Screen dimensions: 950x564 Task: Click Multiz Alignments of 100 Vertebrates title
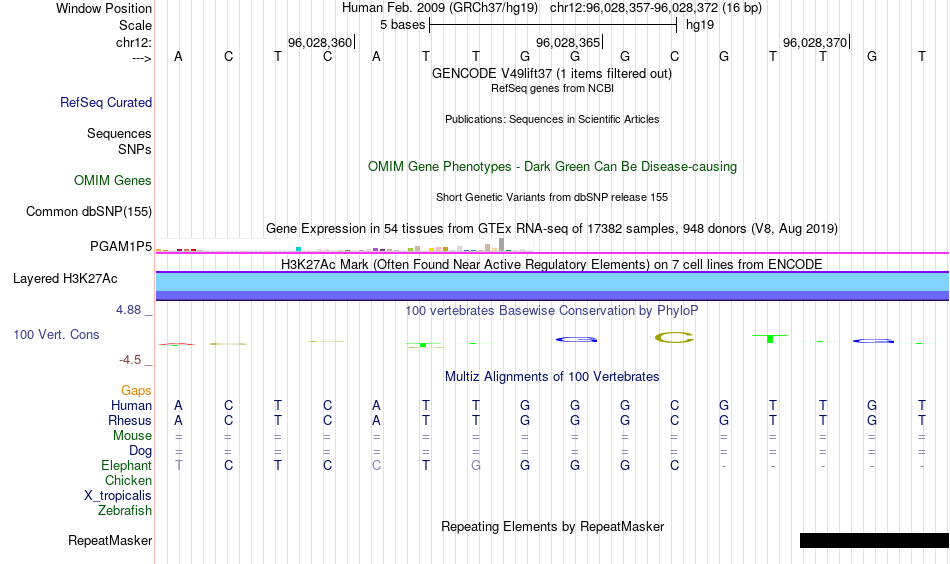552,377
